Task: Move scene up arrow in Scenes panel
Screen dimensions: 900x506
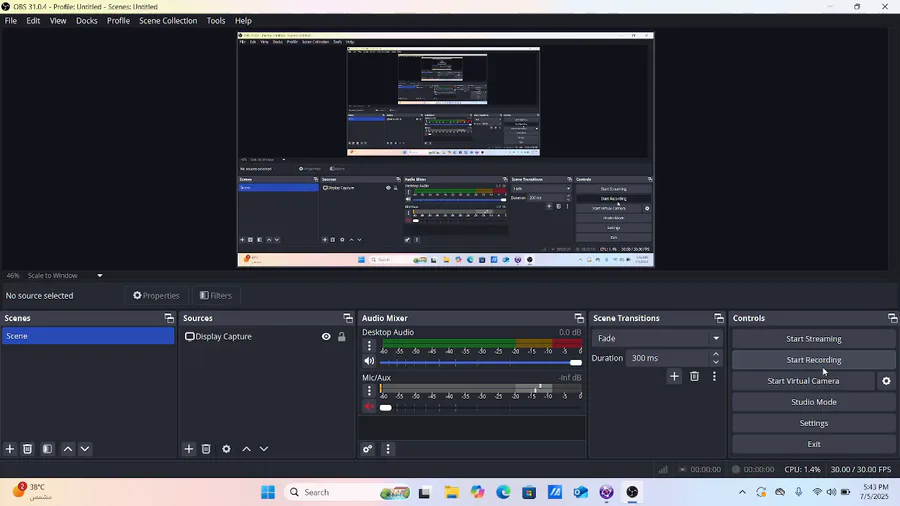Action: (68, 449)
